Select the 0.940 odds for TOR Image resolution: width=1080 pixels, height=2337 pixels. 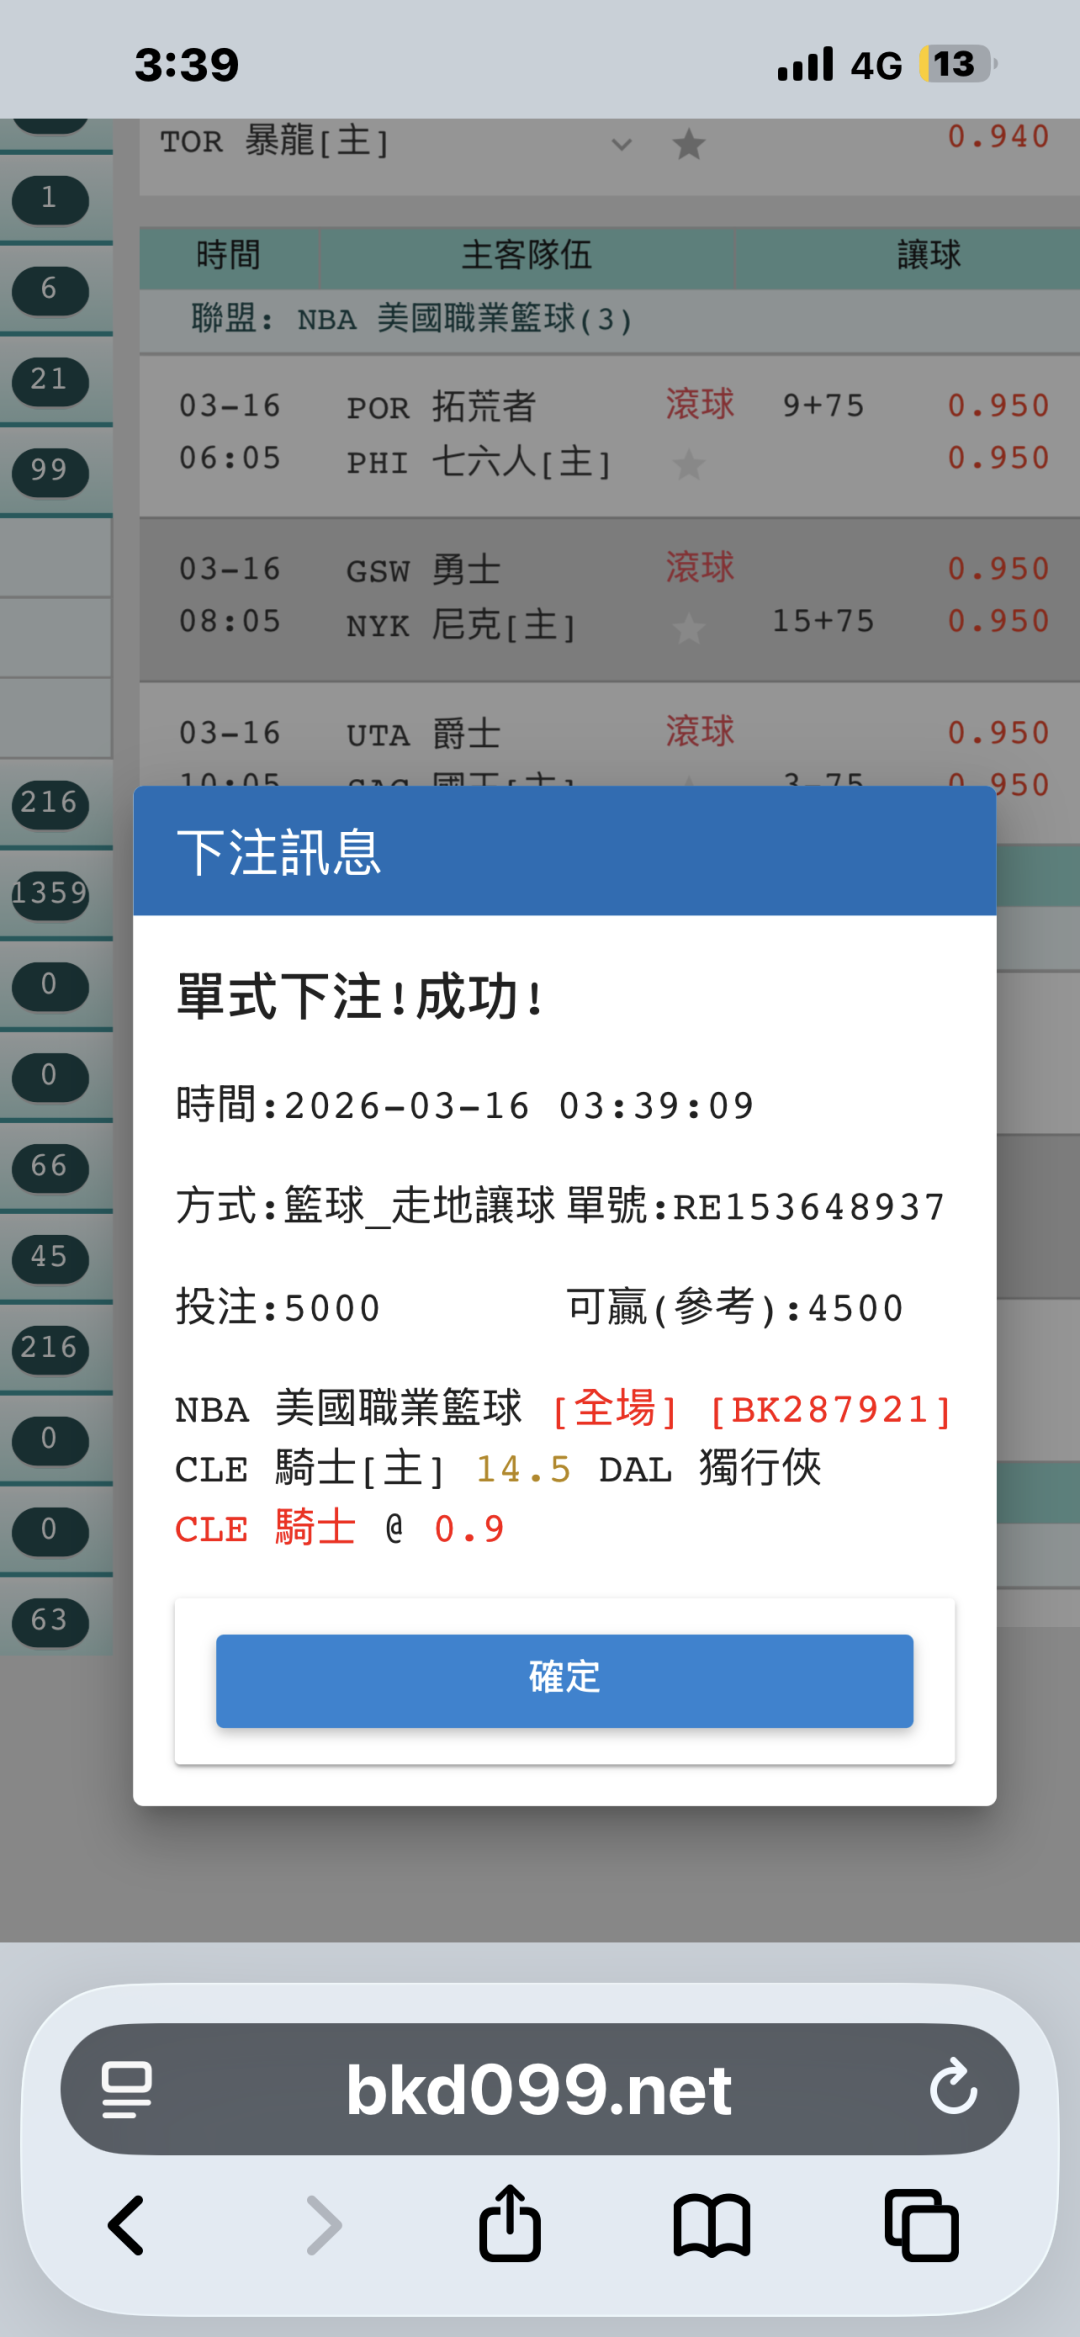[x=998, y=136]
